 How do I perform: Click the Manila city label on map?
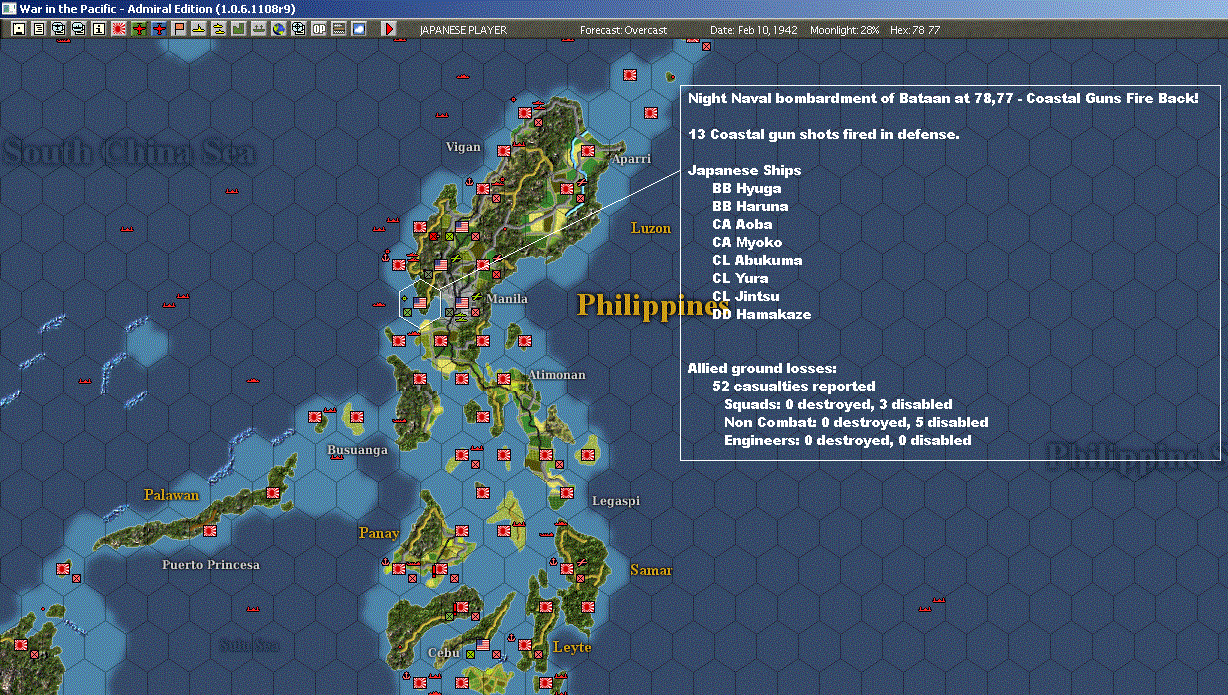(x=507, y=299)
